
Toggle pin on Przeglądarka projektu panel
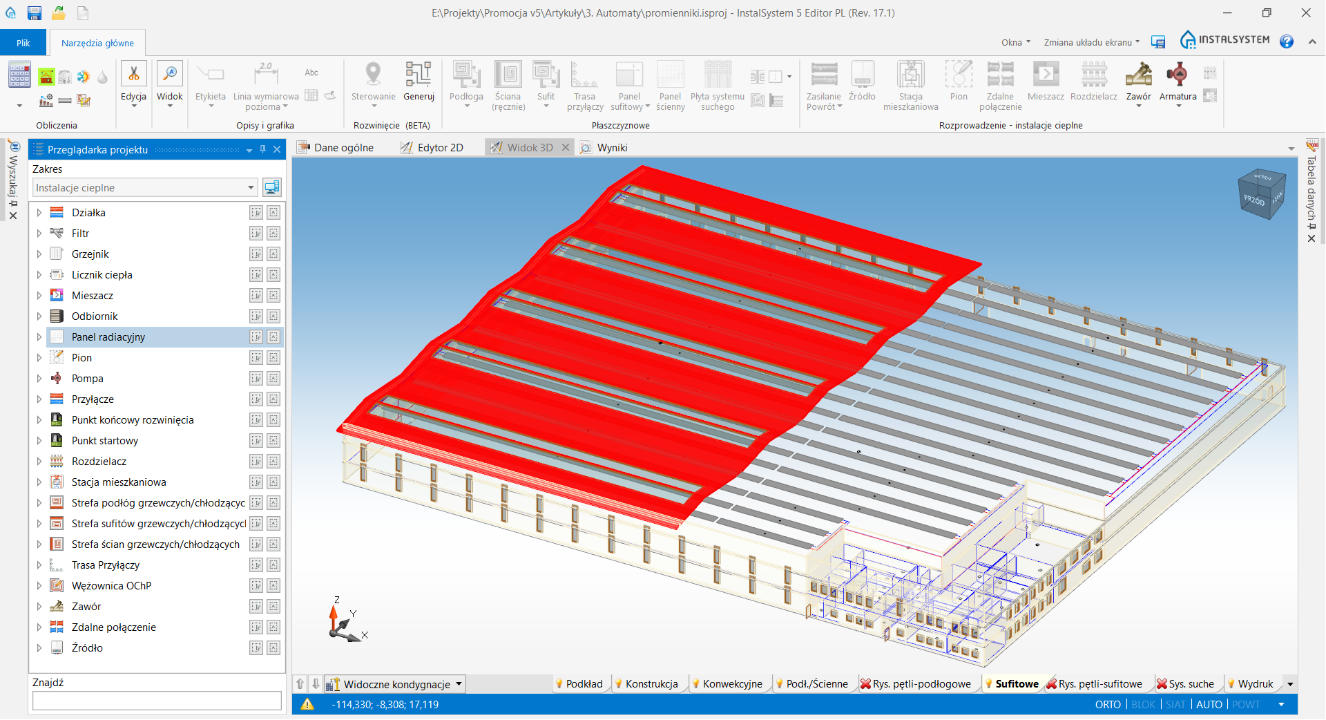263,149
